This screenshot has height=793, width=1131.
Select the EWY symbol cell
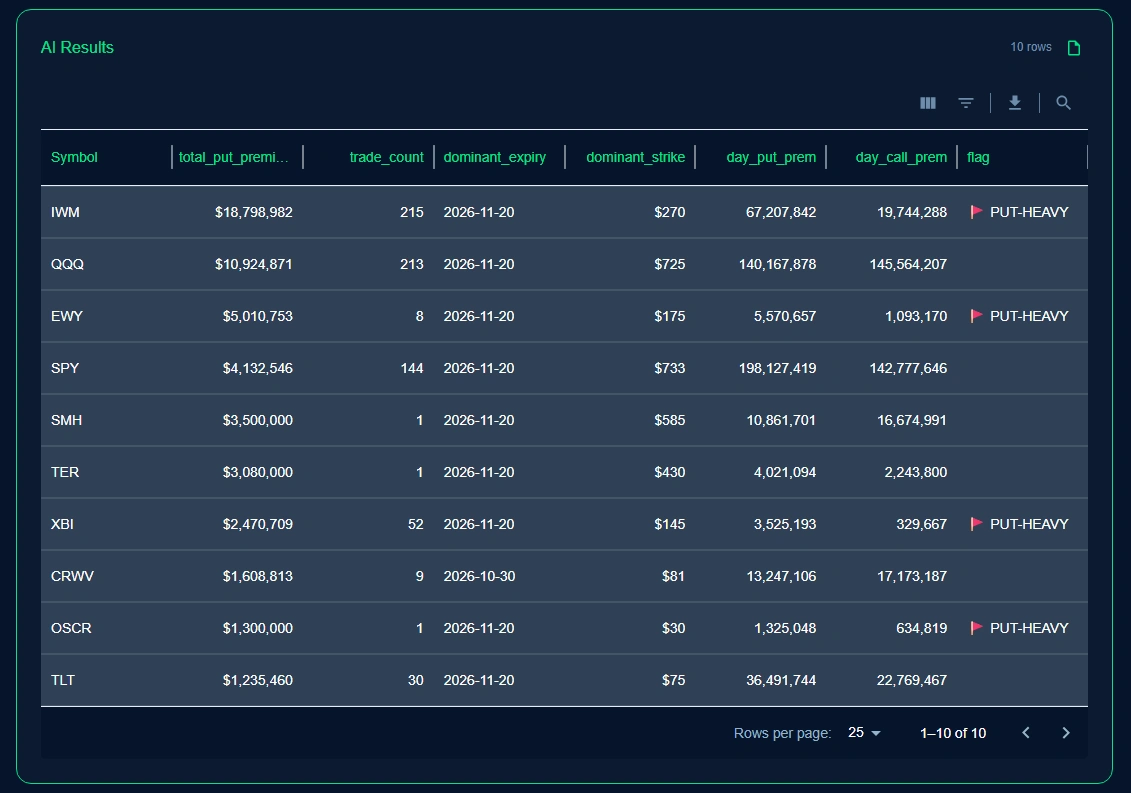67,316
